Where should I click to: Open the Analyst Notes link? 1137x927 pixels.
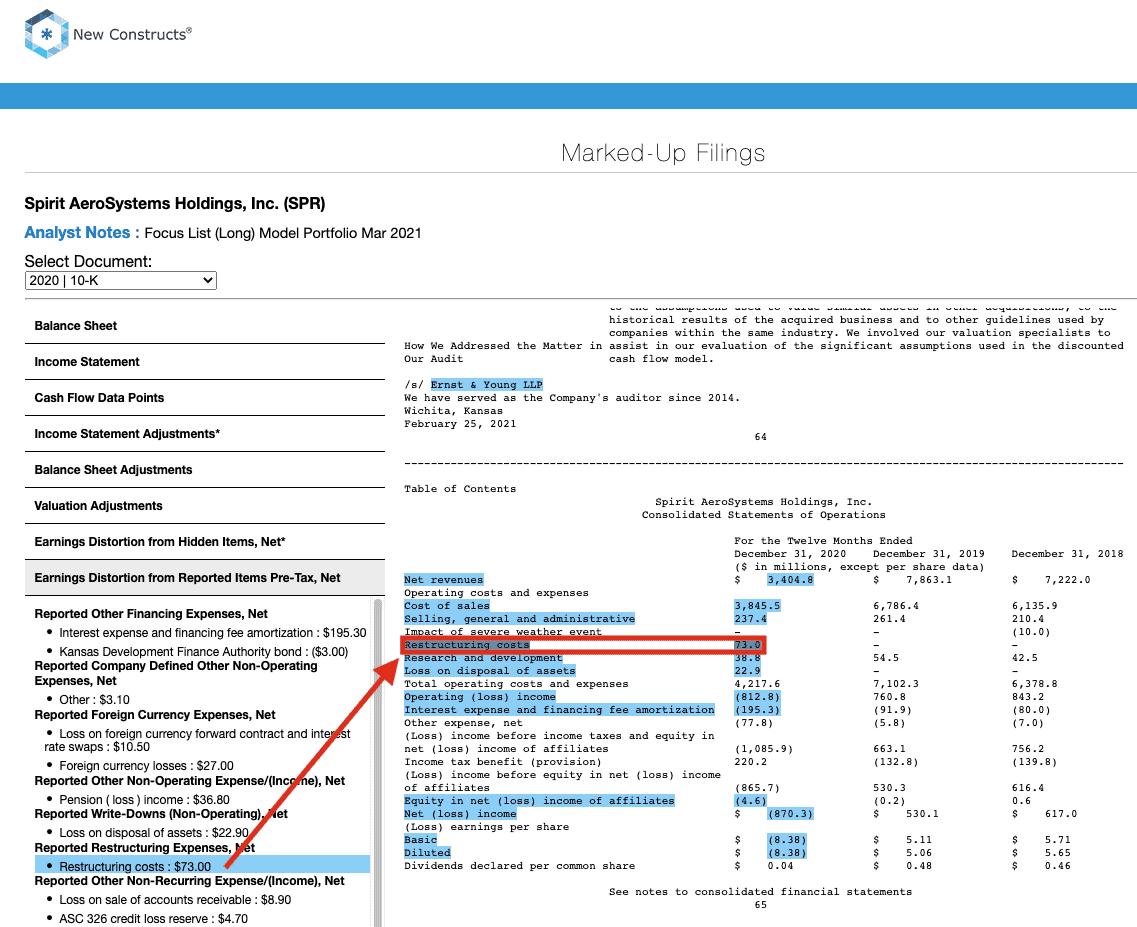pyautogui.click(x=82, y=233)
